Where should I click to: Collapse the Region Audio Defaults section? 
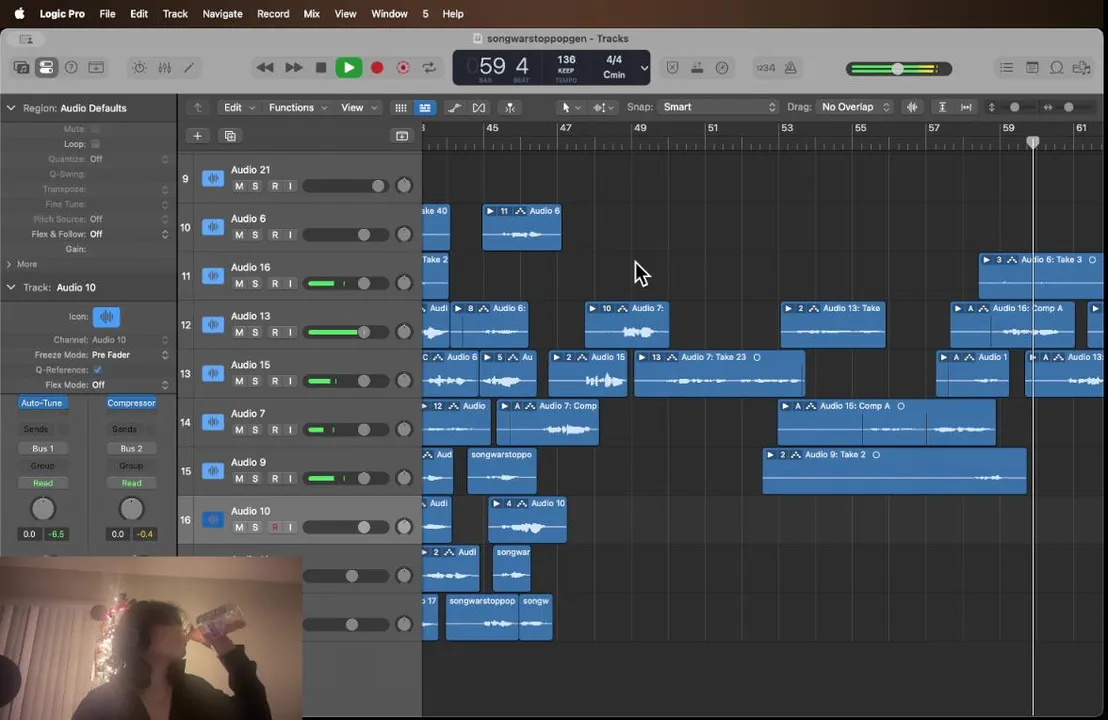coord(11,108)
